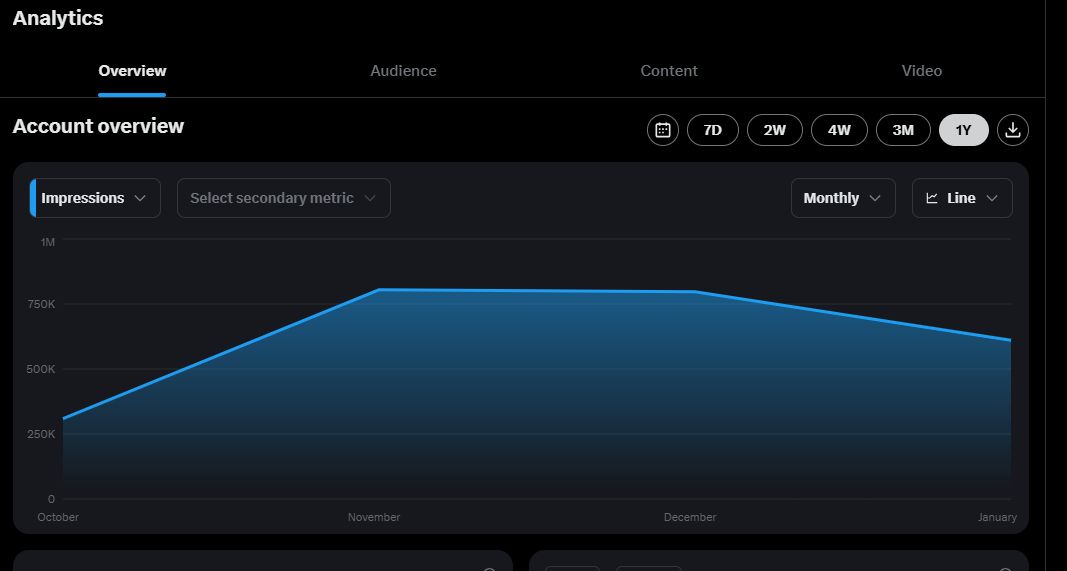The height and width of the screenshot is (571, 1067).
Task: Click the Analytics page title
Action: point(58,18)
